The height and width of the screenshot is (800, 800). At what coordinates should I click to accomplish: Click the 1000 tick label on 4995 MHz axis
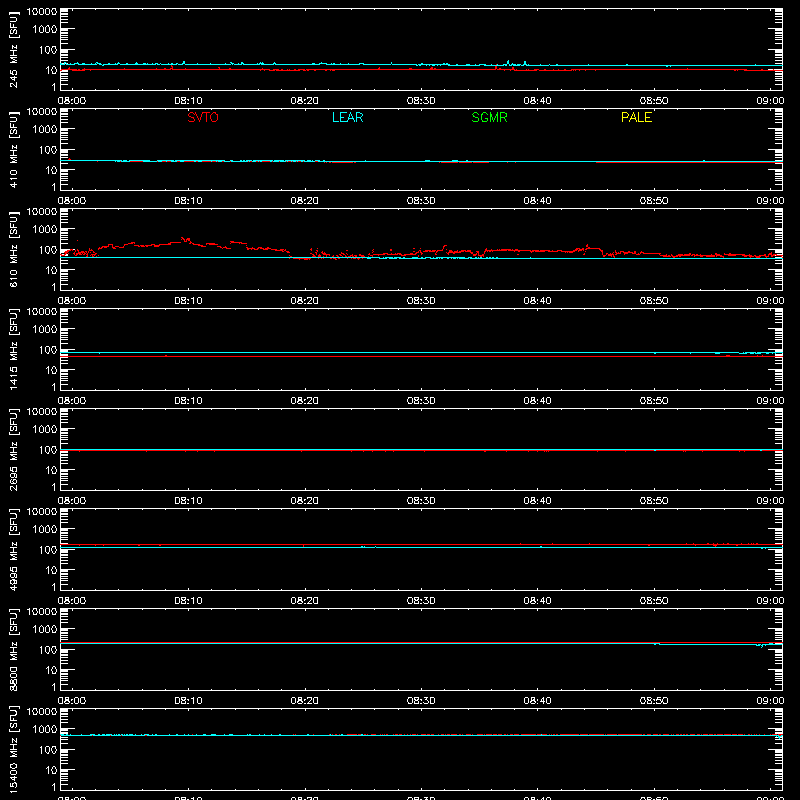[x=45, y=530]
